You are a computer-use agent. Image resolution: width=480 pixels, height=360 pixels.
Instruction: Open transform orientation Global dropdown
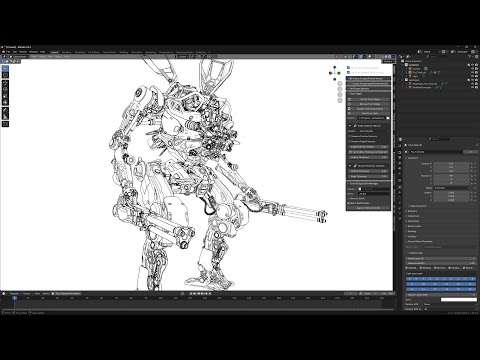click(x=183, y=57)
